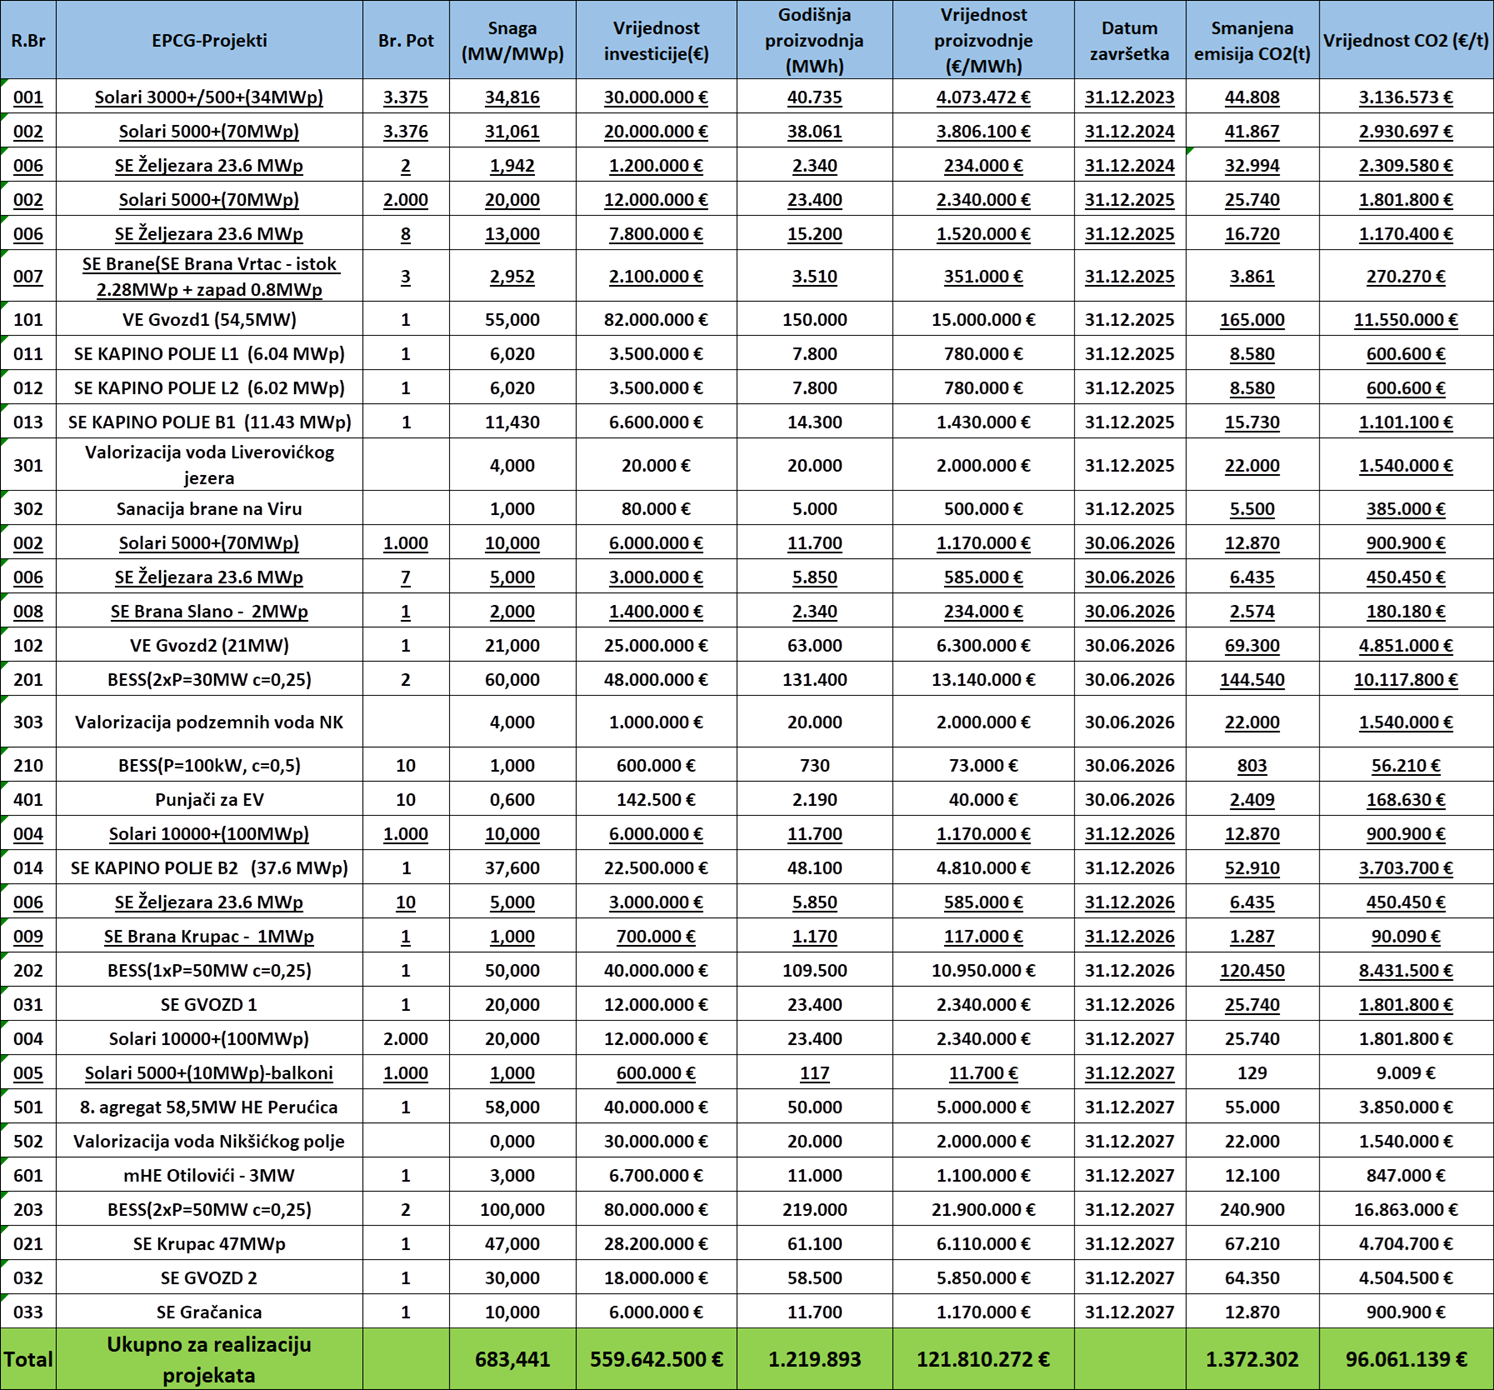The height and width of the screenshot is (1390, 1494).
Task: Select the 'SE KAPINO POLJE L1 (6.04 MWp)' cell
Action: click(x=209, y=354)
